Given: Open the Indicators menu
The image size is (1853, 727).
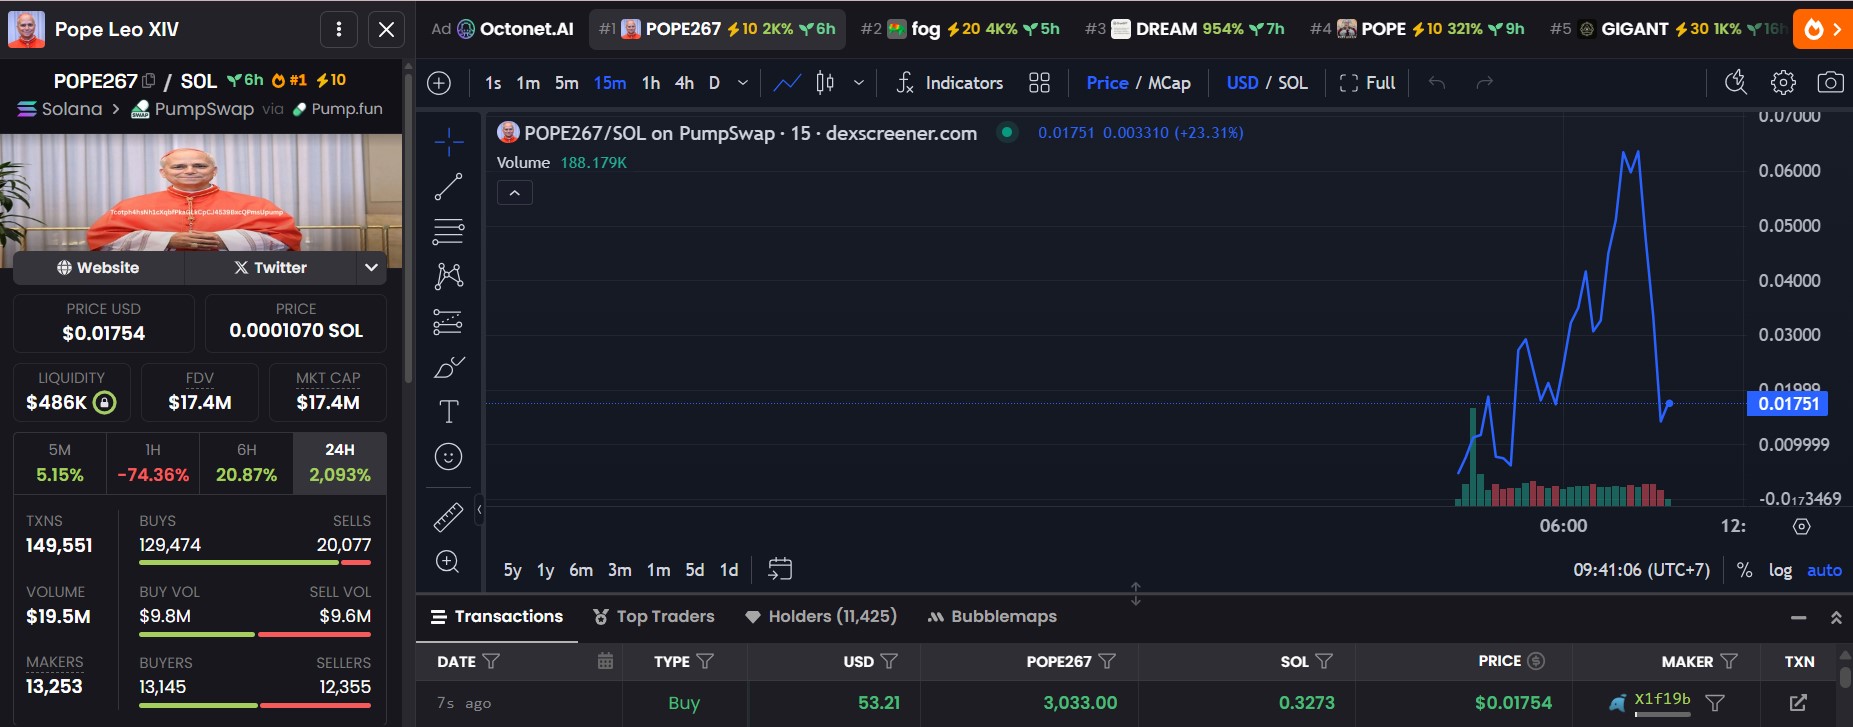Looking at the screenshot, I should [949, 83].
